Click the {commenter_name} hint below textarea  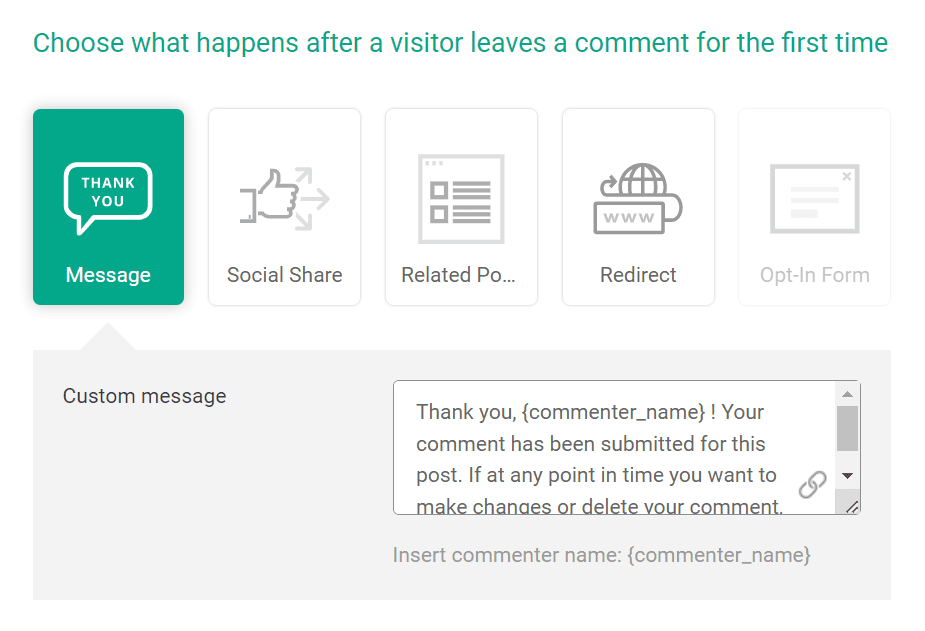tap(719, 555)
